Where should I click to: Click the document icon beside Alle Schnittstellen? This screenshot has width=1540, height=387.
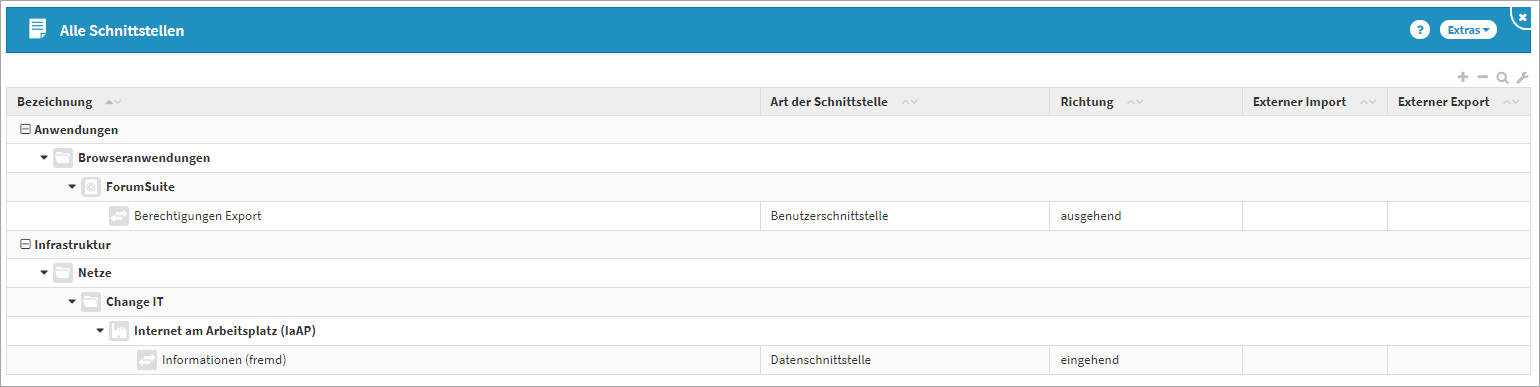pos(37,29)
